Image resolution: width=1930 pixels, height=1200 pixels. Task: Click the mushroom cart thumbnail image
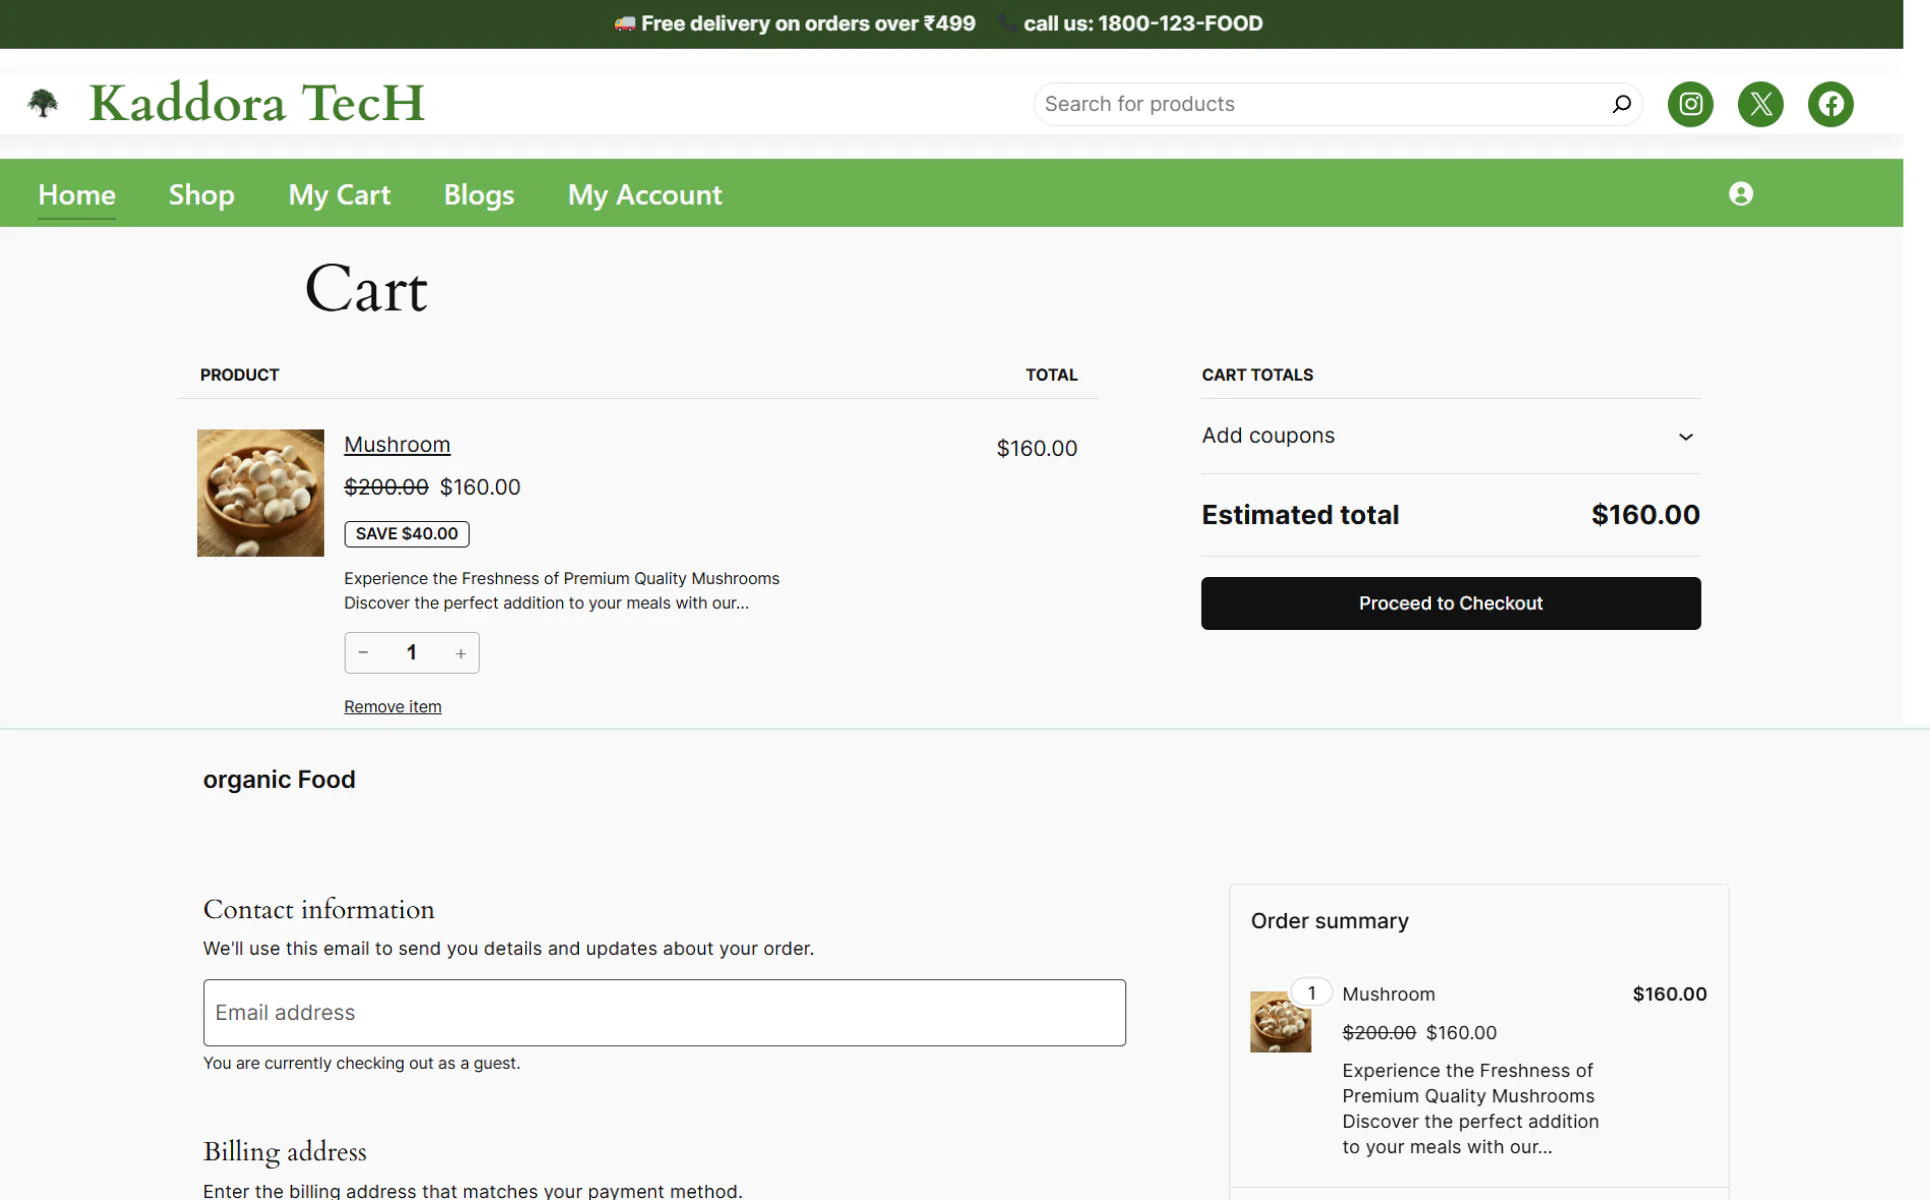(260, 493)
